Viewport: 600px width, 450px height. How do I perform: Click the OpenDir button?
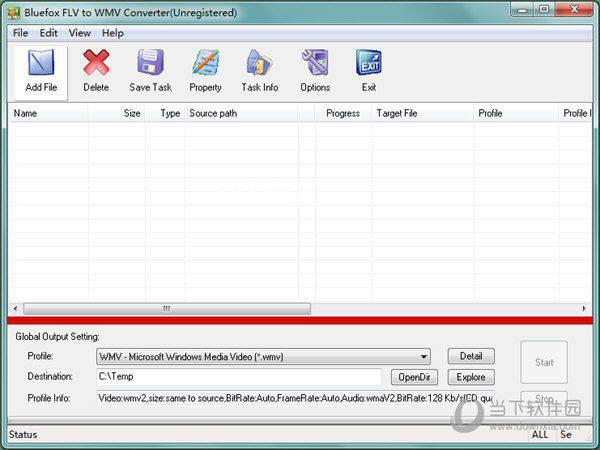(x=414, y=377)
